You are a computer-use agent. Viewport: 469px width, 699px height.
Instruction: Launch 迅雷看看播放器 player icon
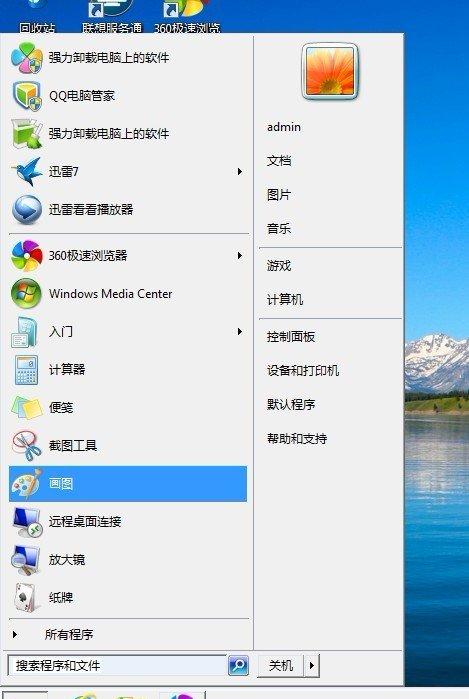[x=27, y=209]
